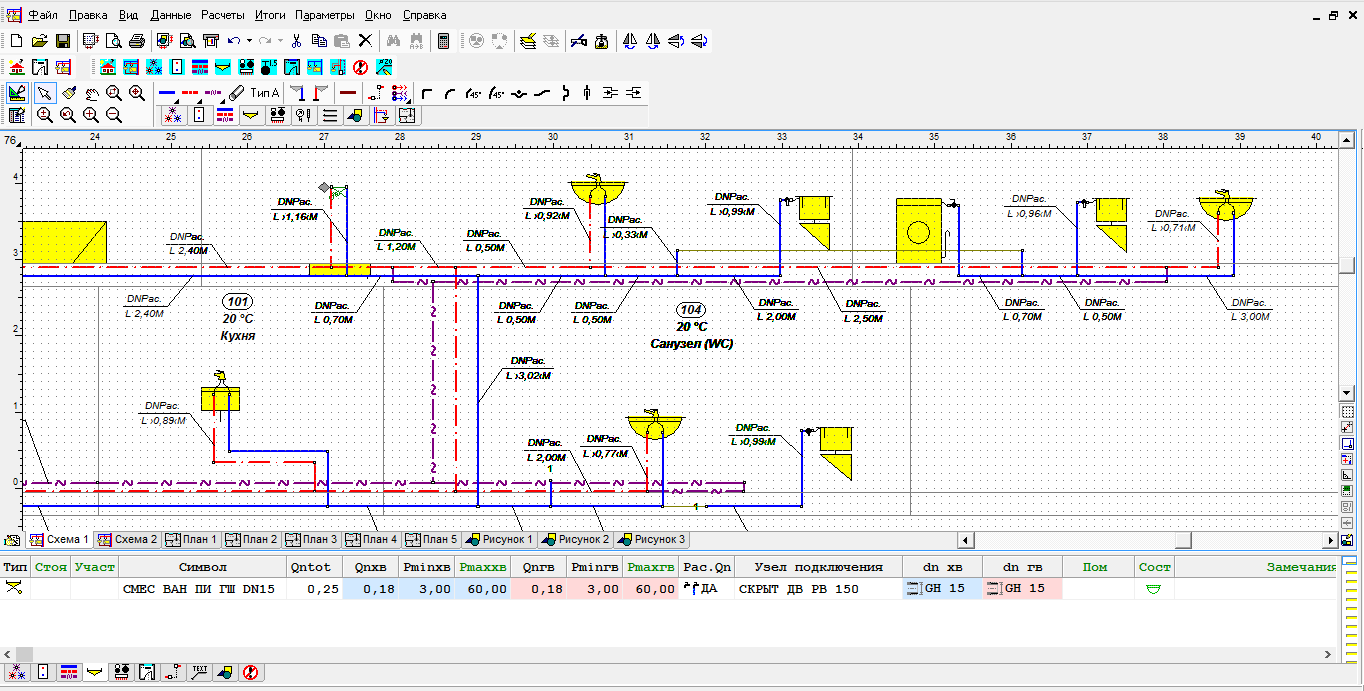
Task: Select the arrow pointer tool
Action: 45,93
